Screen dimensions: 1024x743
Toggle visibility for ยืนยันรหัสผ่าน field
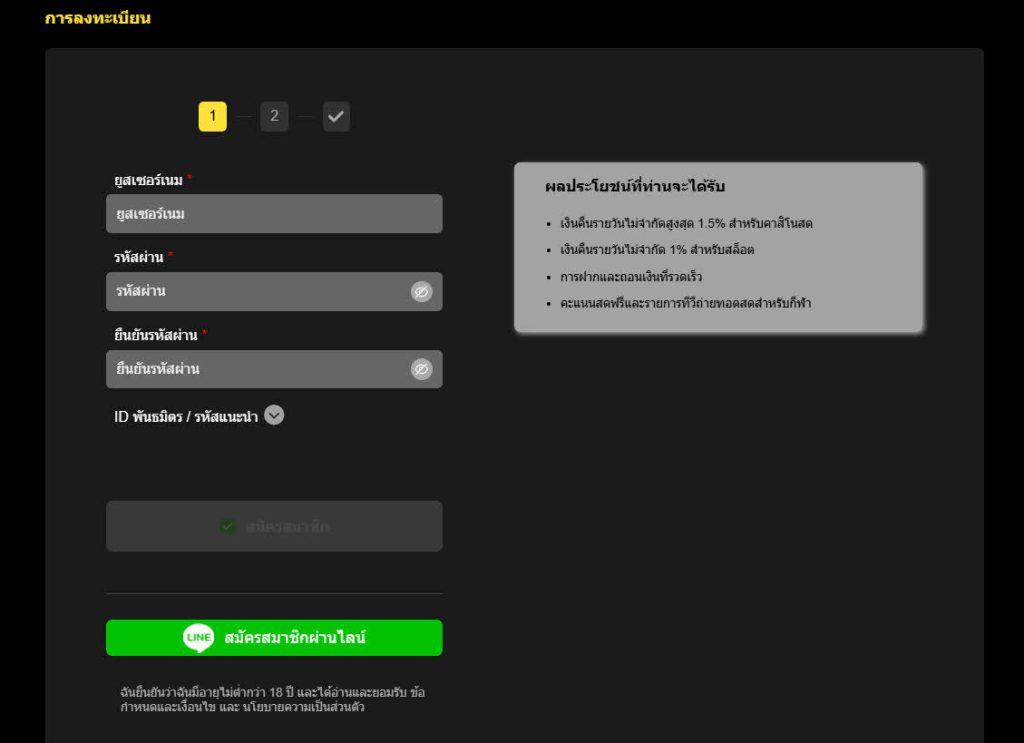pyautogui.click(x=421, y=370)
